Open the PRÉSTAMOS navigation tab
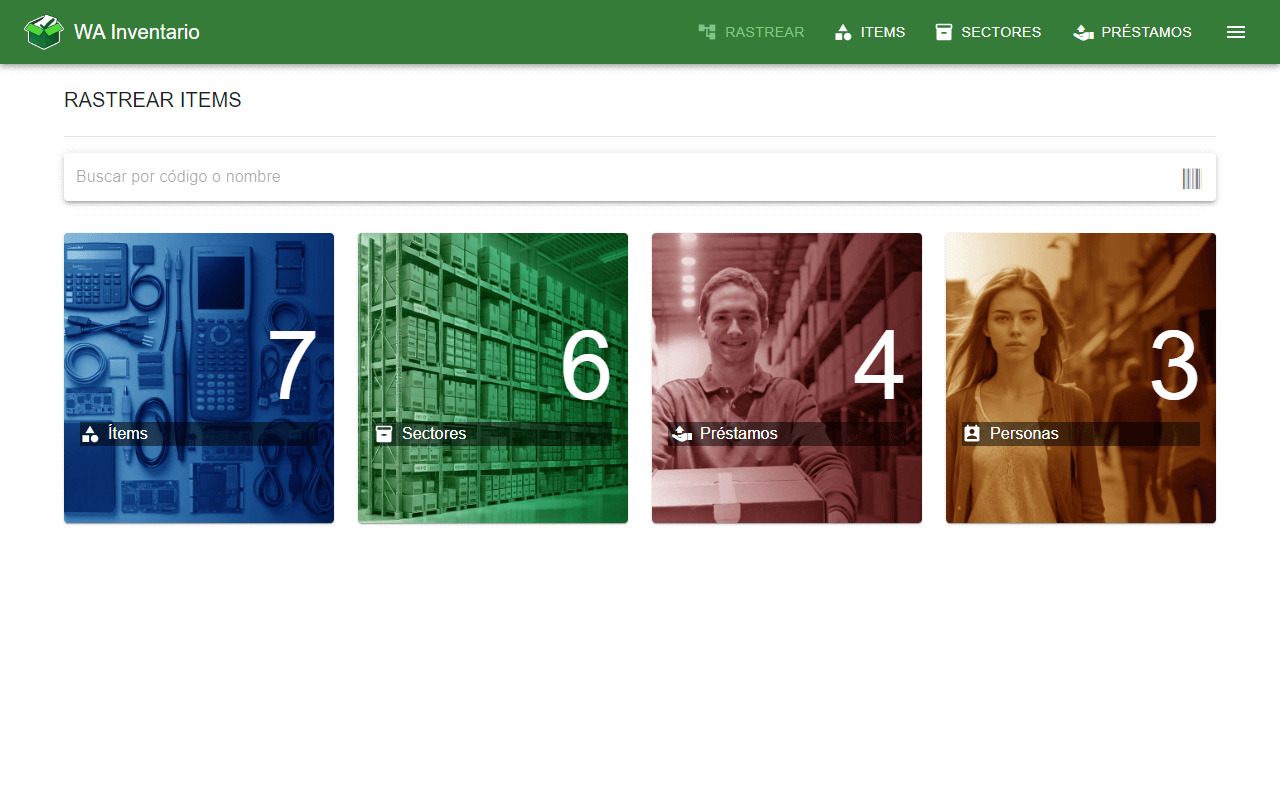 [x=1132, y=32]
